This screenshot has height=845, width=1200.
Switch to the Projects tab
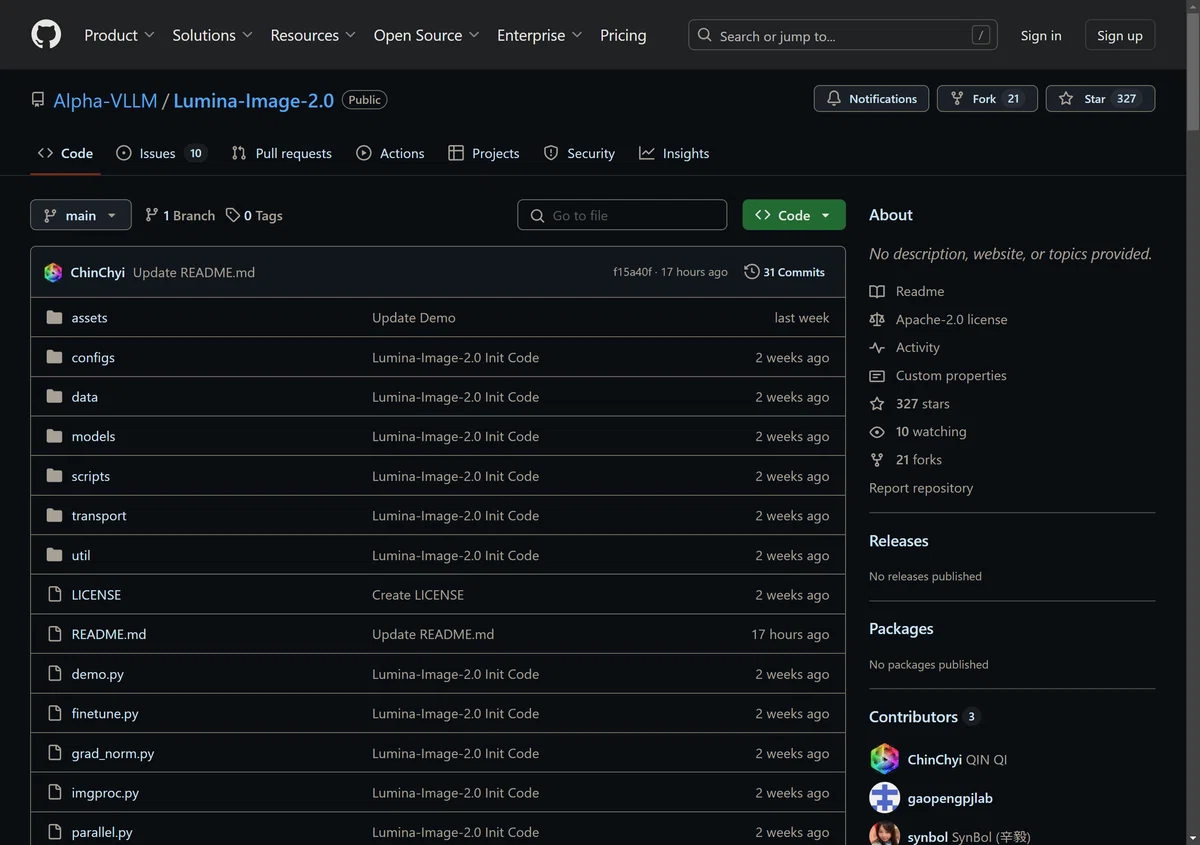tap(484, 153)
